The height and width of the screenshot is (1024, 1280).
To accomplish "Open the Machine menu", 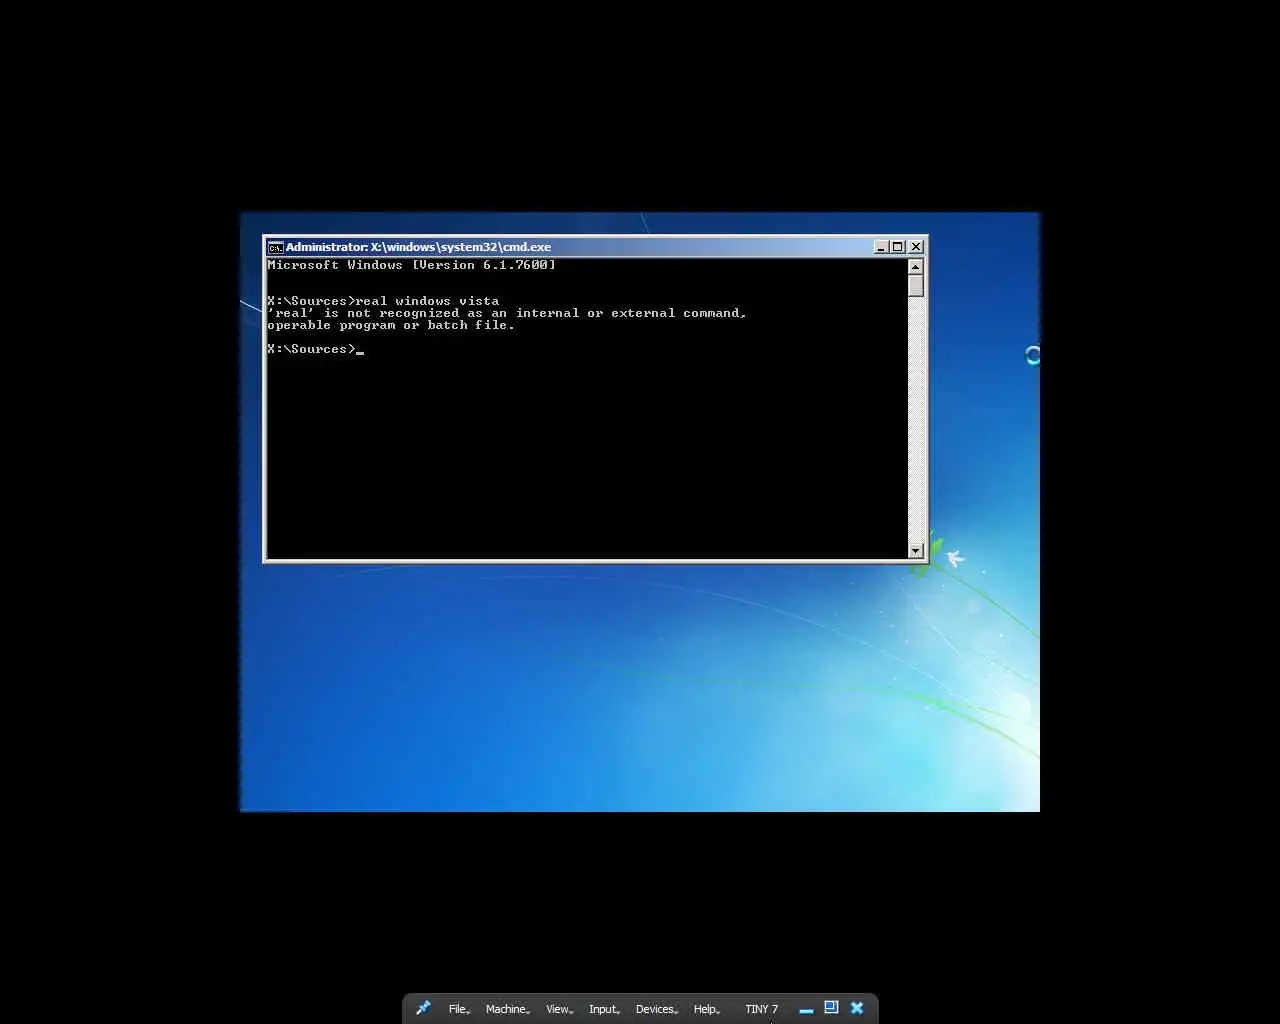I will point(508,1009).
